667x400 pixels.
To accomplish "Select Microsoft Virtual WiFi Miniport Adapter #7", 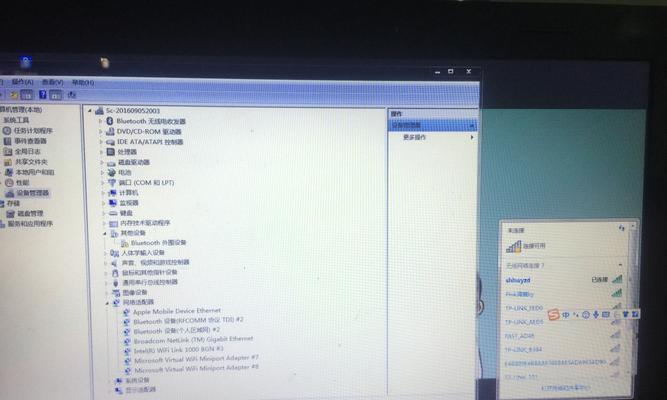I will click(x=196, y=359).
